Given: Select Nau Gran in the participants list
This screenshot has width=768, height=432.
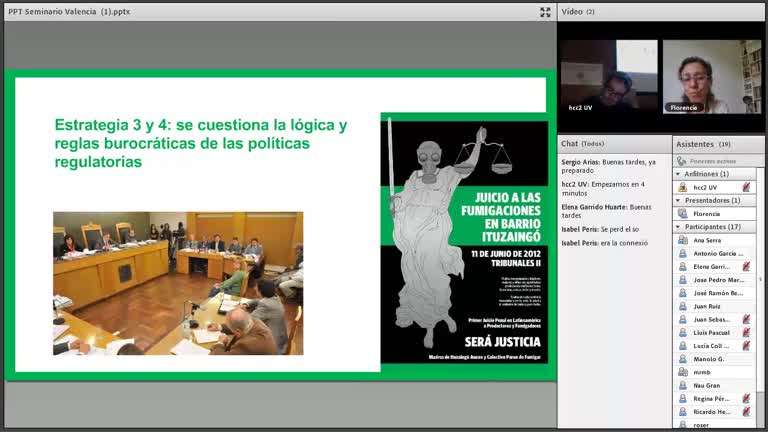Looking at the screenshot, I should tap(716, 385).
